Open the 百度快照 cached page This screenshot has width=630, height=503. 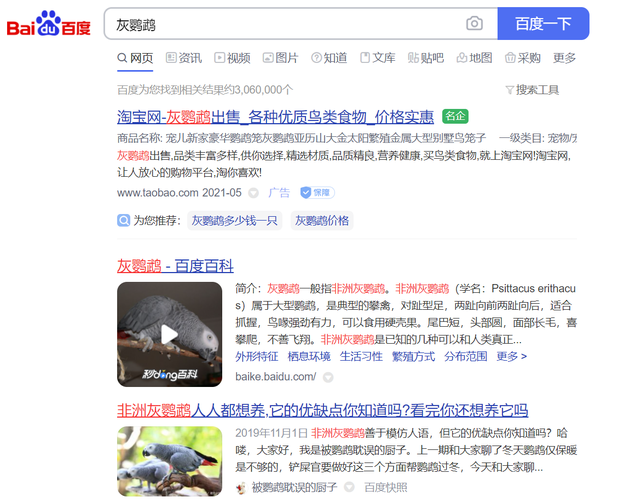point(386,488)
